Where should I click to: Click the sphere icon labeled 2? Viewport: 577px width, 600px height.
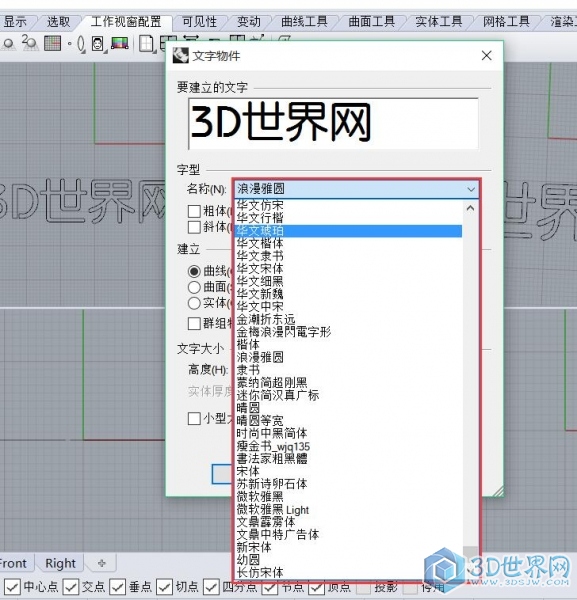(x=29, y=43)
